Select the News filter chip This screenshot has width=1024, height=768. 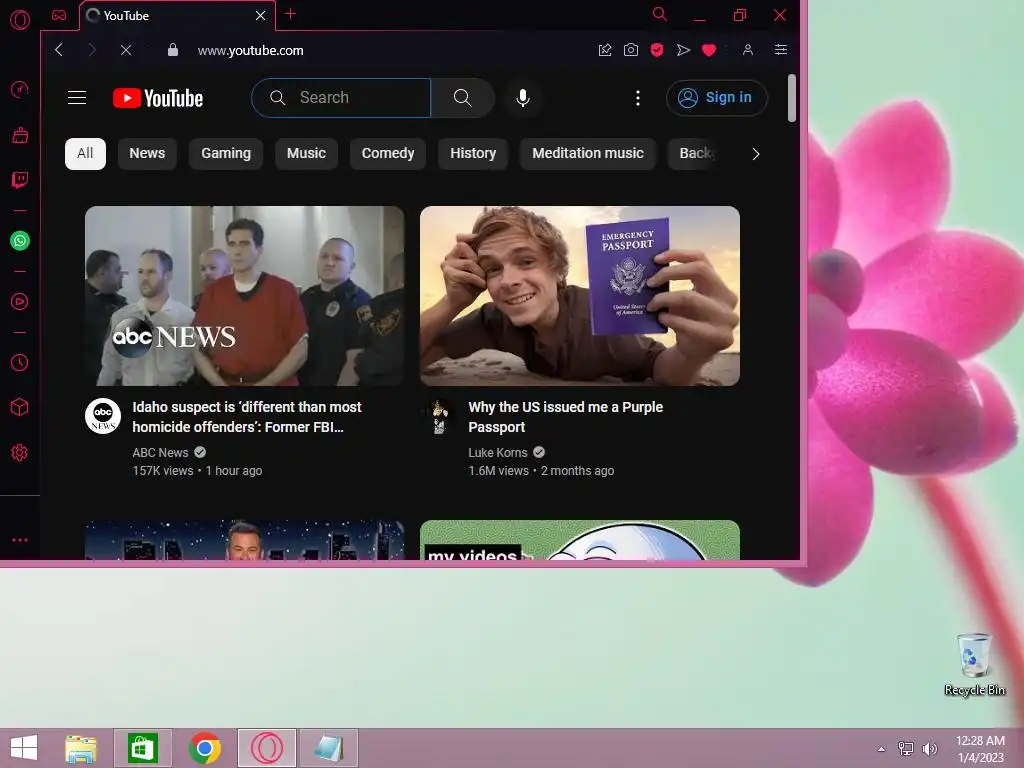click(x=147, y=153)
